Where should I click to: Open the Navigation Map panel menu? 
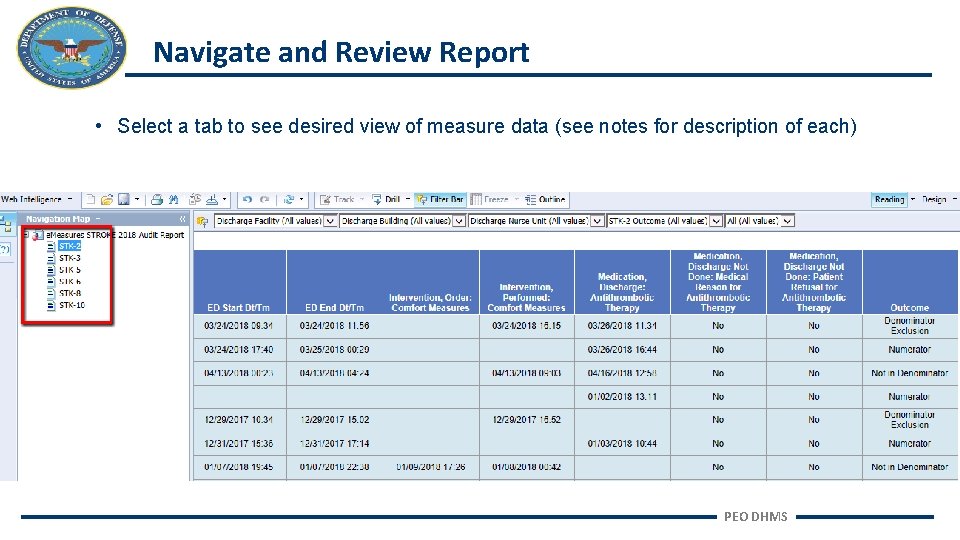(98, 219)
